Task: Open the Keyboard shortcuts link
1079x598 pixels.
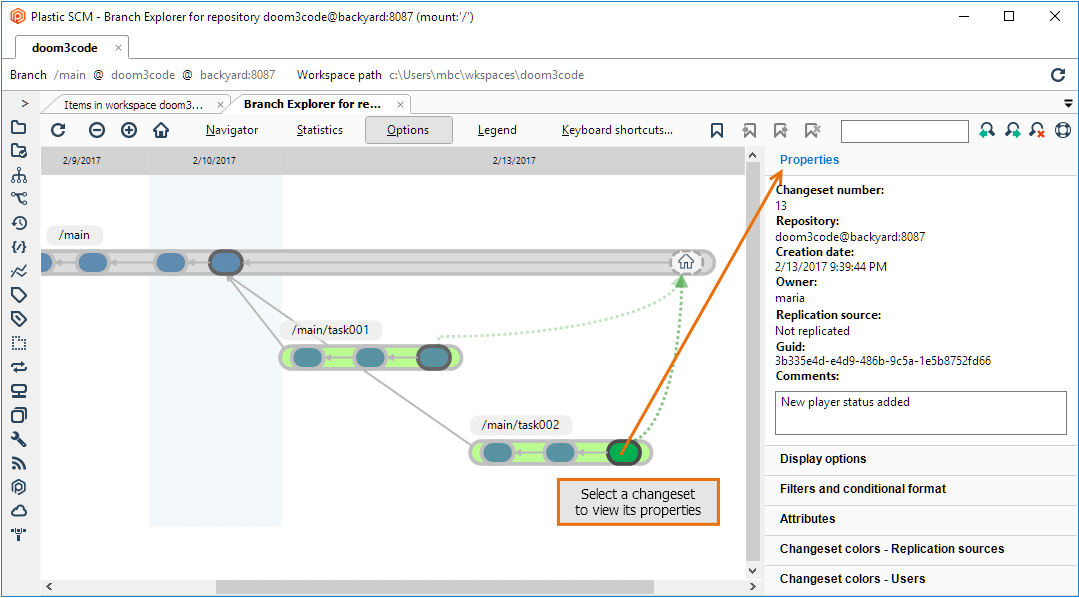Action: pyautogui.click(x=617, y=130)
